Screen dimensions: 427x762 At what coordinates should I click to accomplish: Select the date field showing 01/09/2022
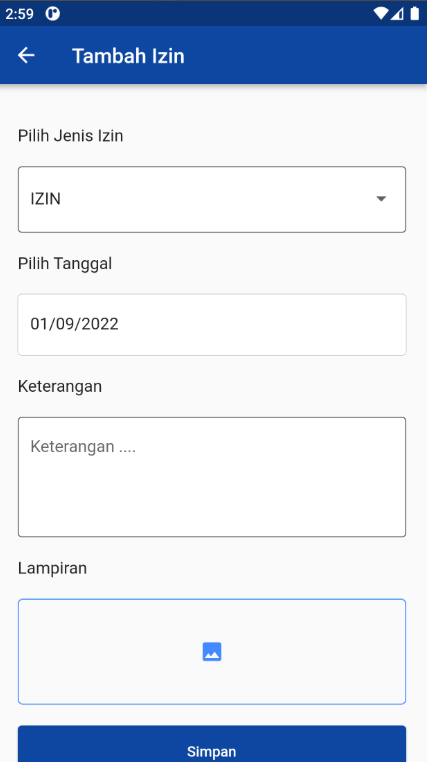[212, 325]
